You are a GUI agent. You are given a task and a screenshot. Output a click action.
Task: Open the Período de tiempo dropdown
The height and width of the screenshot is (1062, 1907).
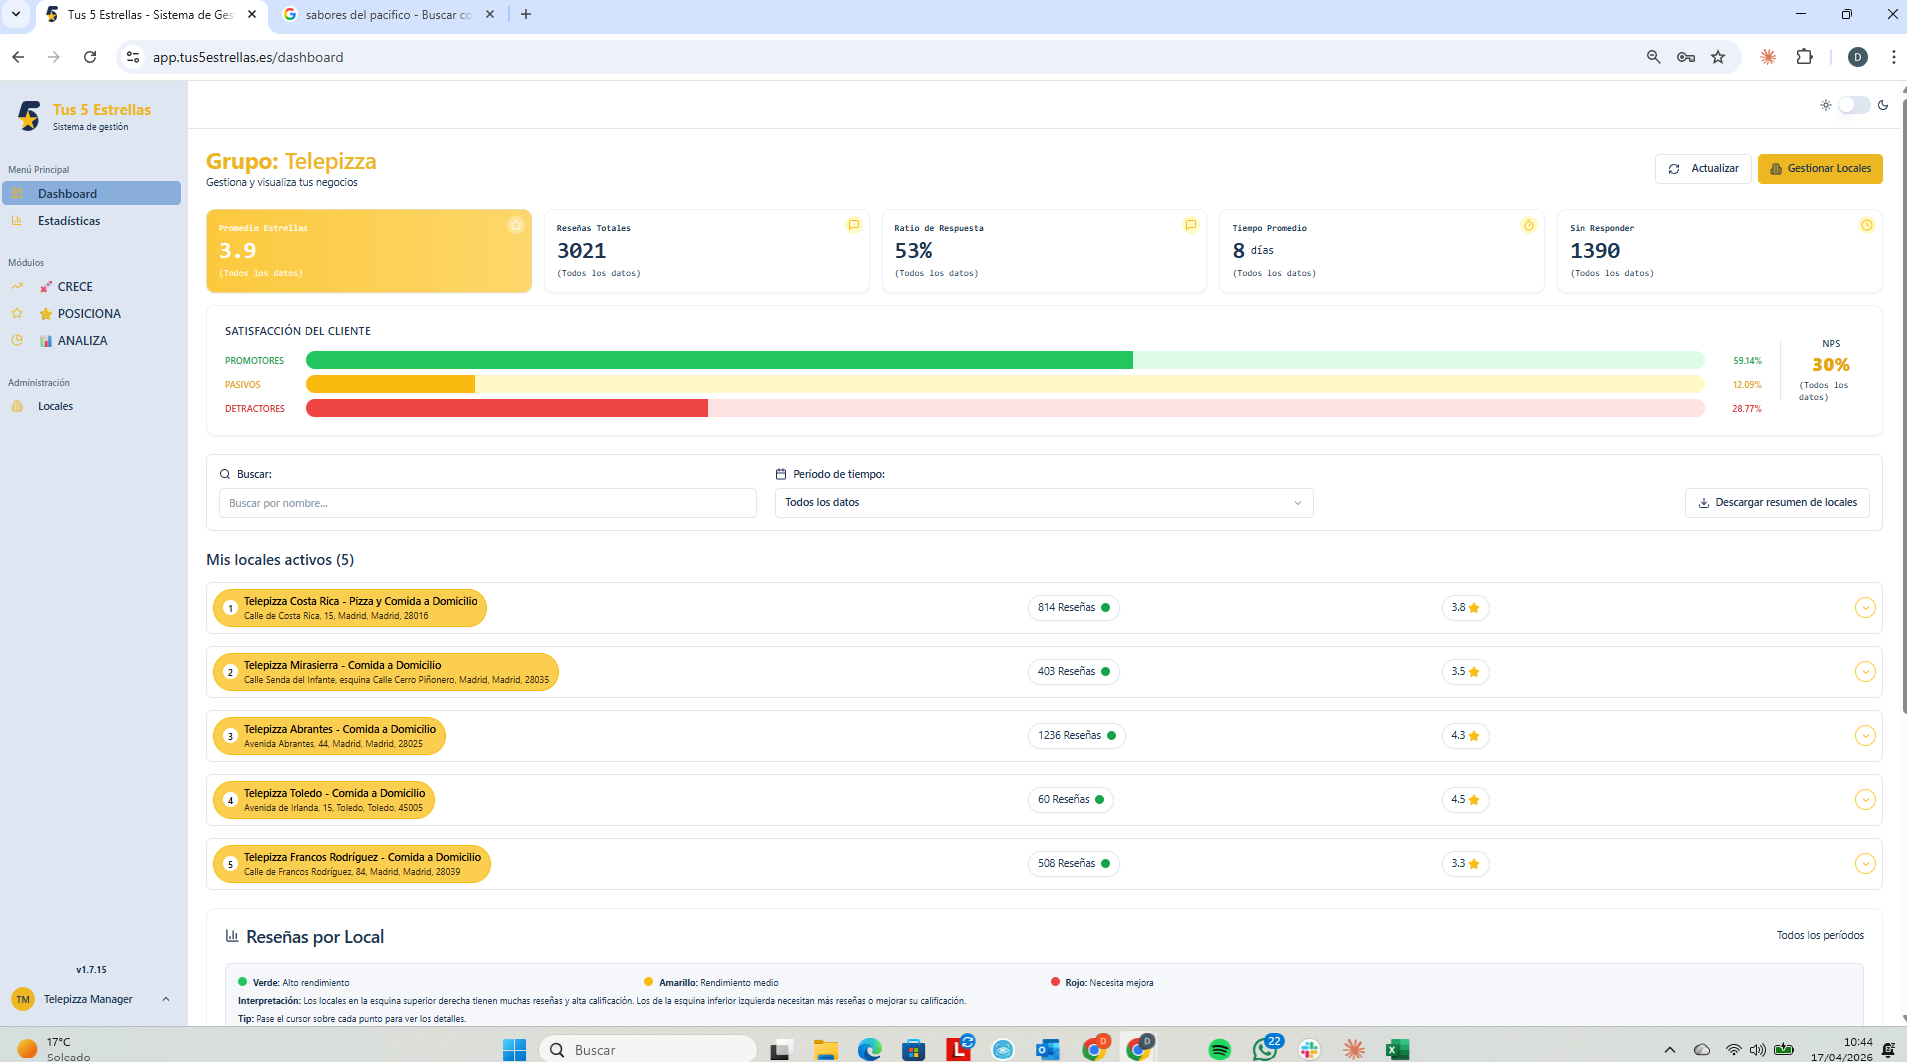tap(1044, 503)
